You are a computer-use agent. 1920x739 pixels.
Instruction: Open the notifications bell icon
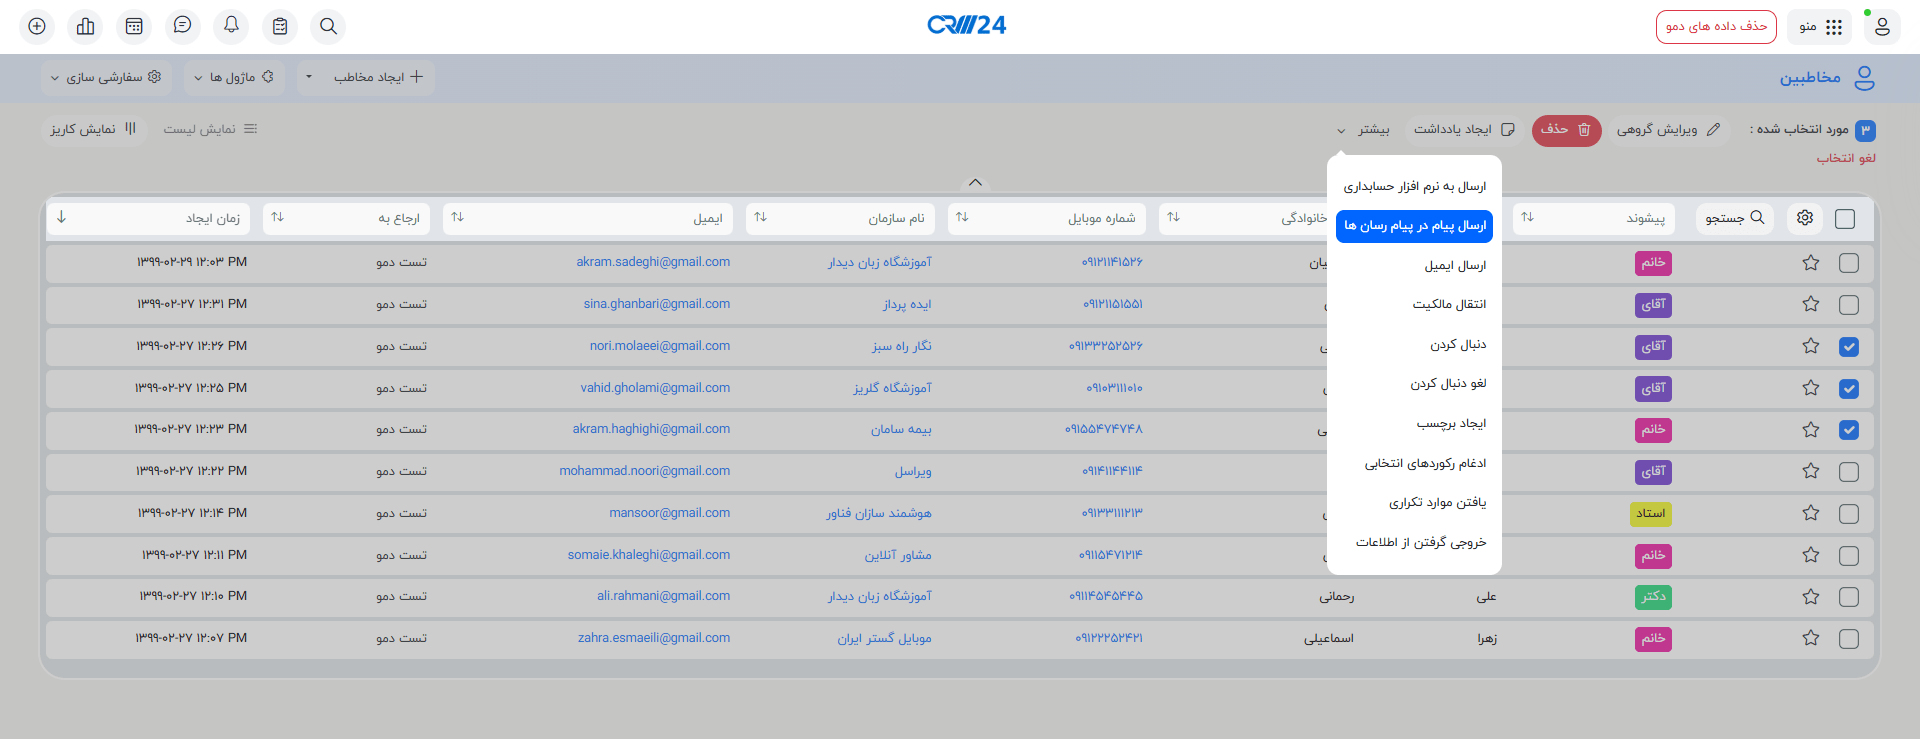231,26
